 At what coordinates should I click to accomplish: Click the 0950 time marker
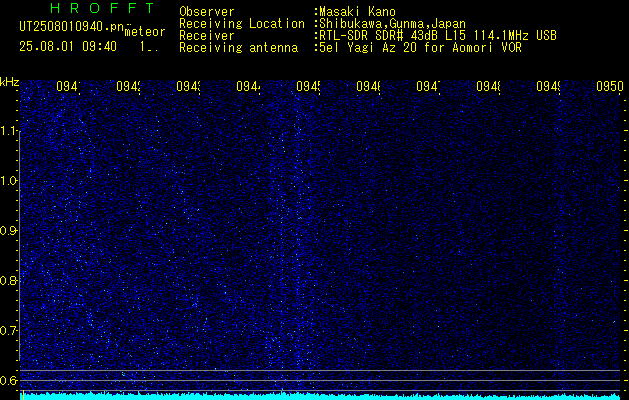(x=609, y=86)
